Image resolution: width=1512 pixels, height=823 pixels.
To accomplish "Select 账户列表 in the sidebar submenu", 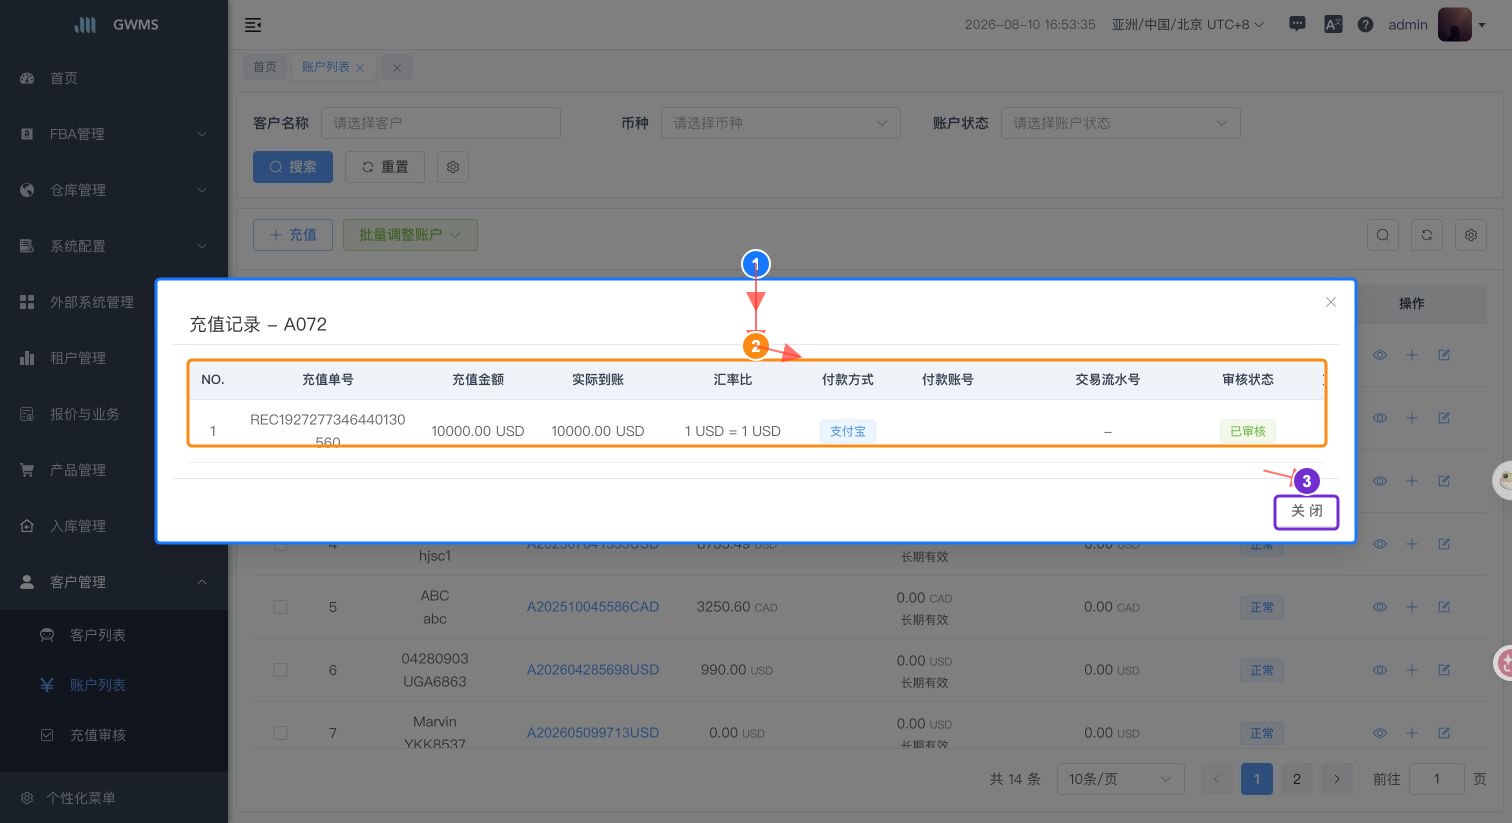I will pyautogui.click(x=114, y=685).
